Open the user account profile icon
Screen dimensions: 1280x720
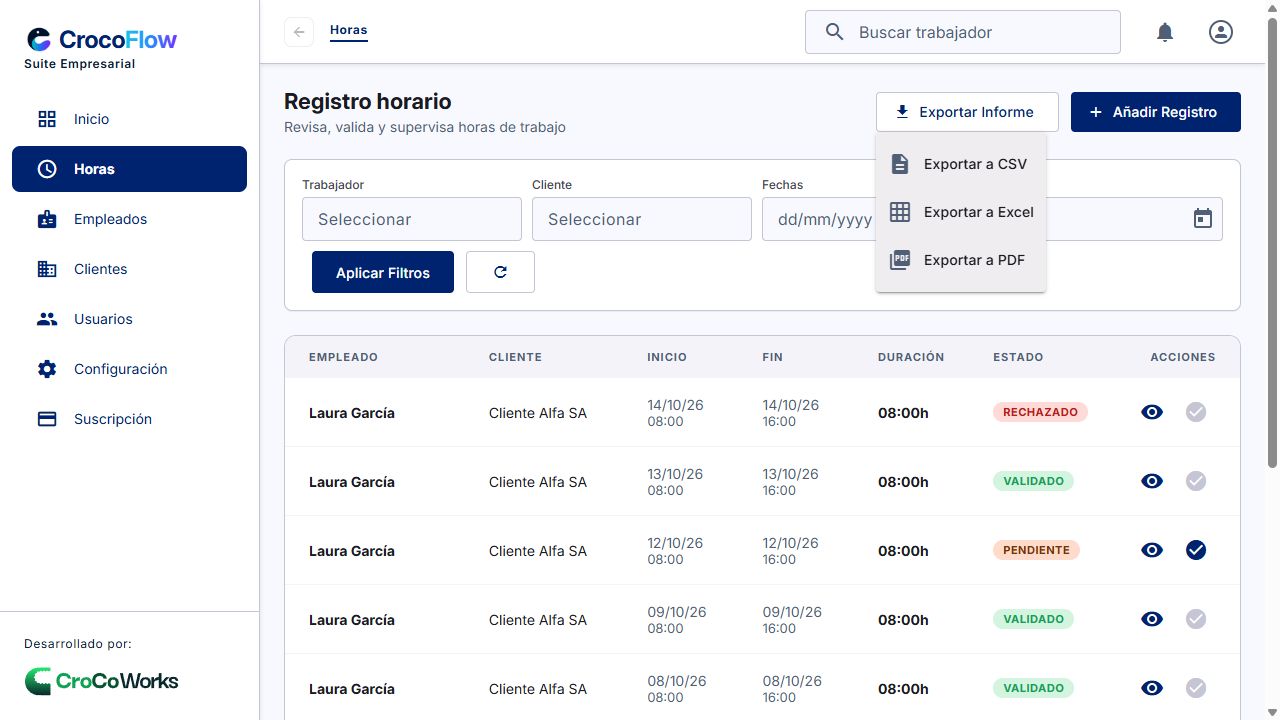[x=1221, y=32]
